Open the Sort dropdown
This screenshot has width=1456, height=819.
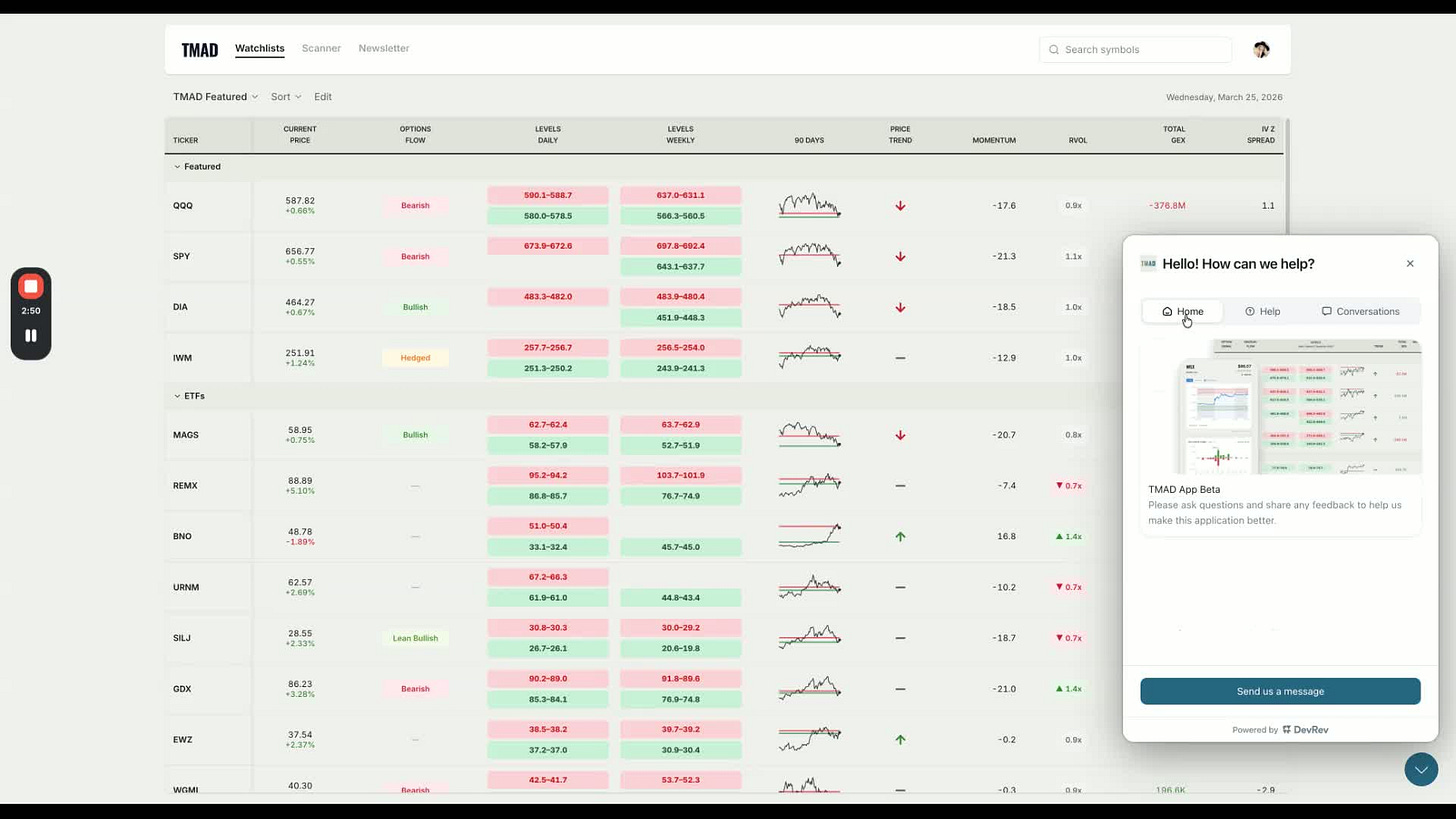coord(285,97)
